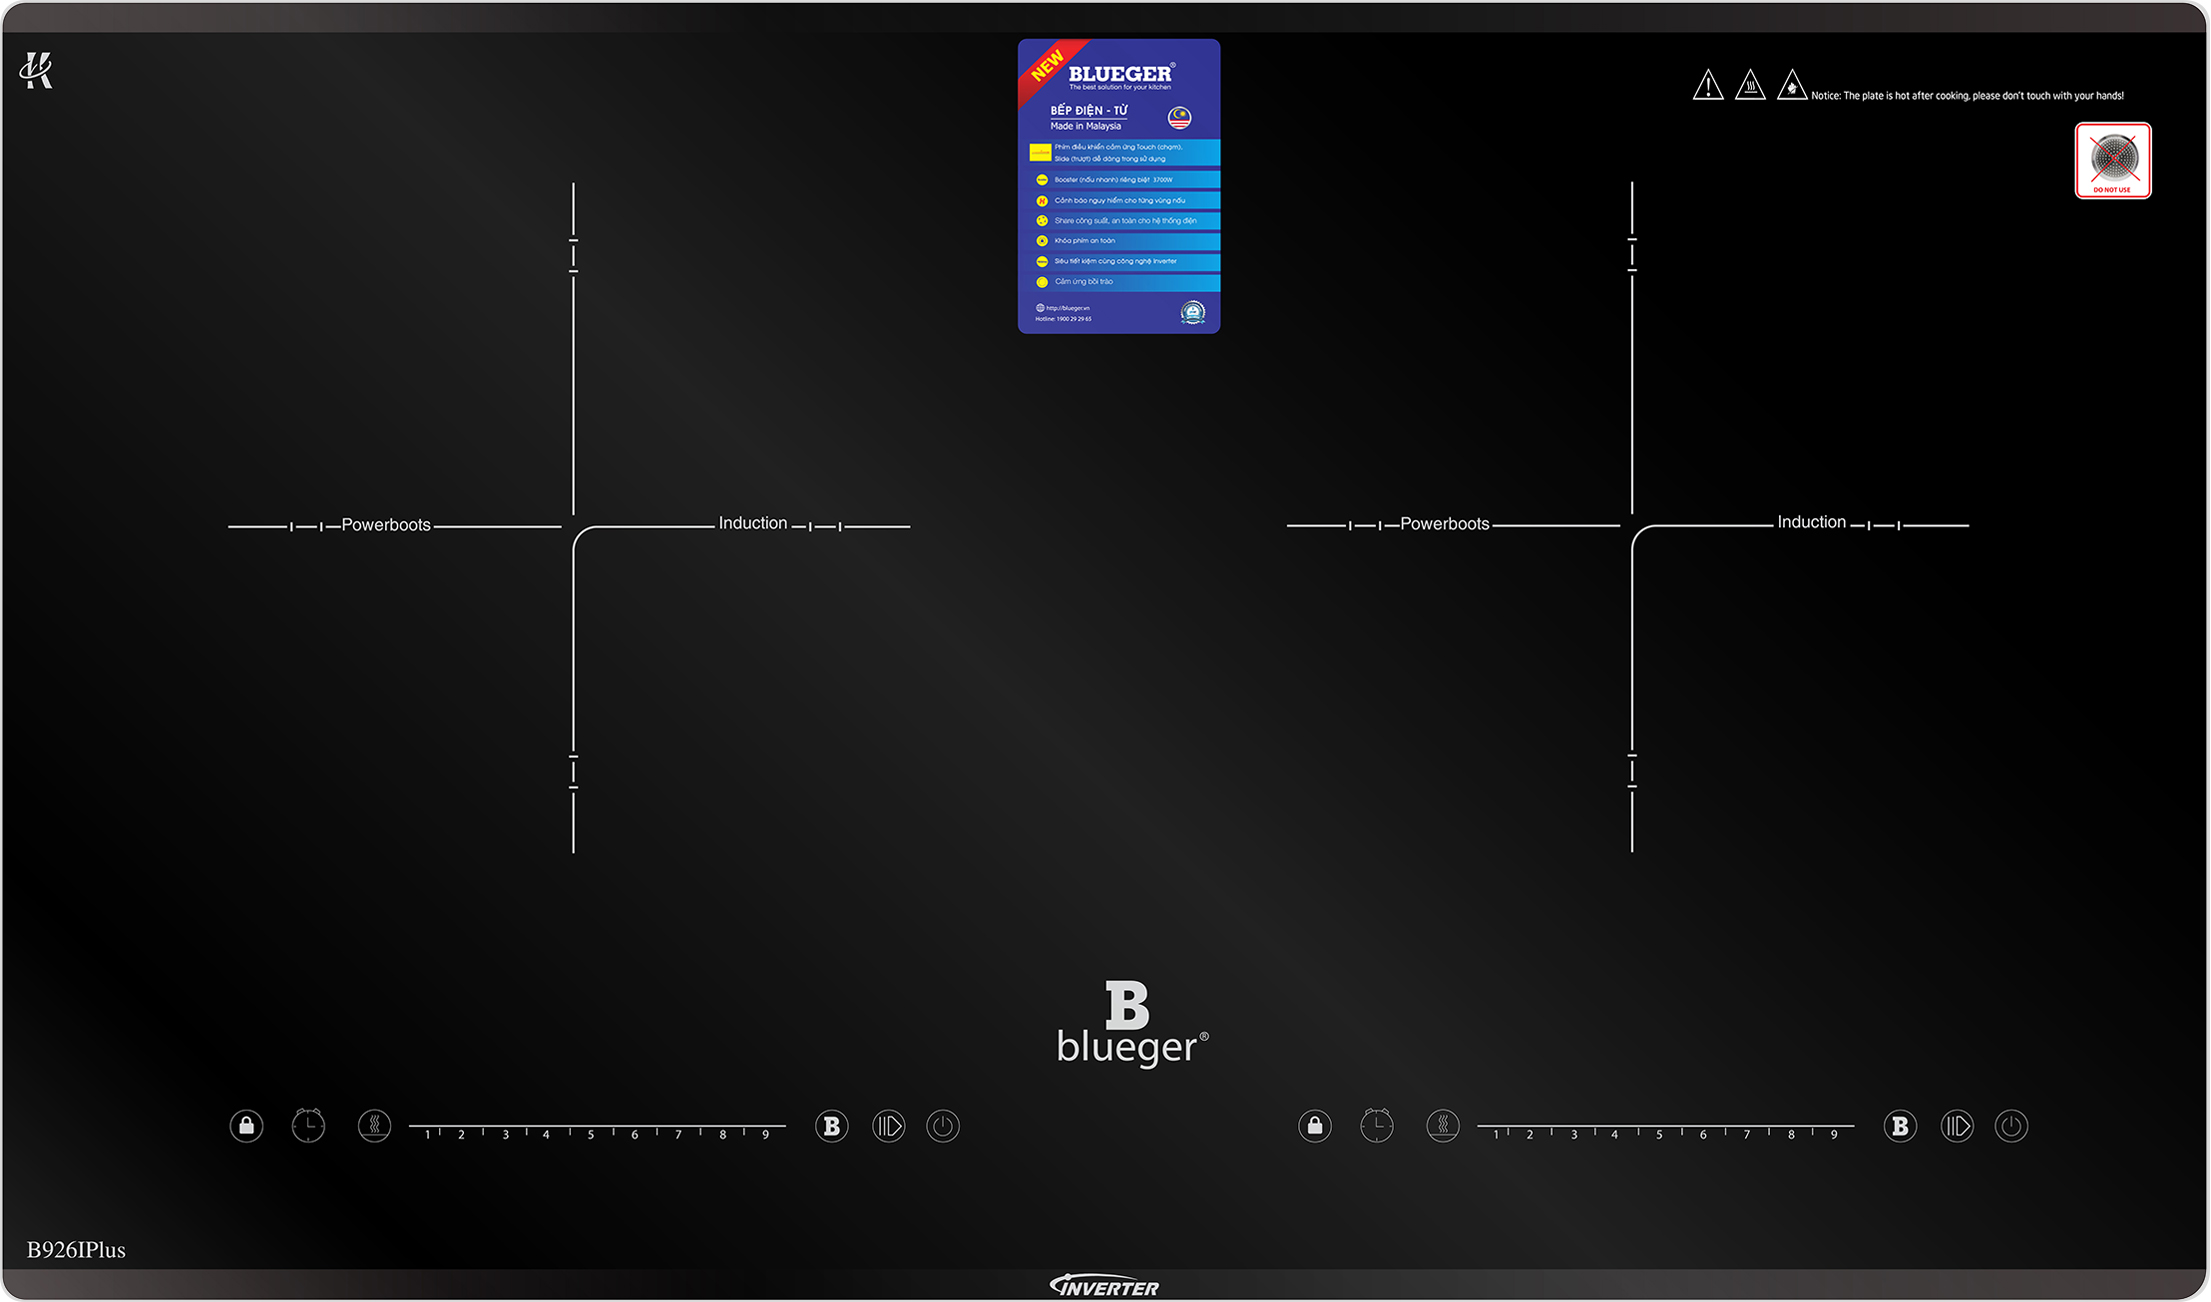
Task: Click the left zone Powerboots label
Action: [386, 525]
